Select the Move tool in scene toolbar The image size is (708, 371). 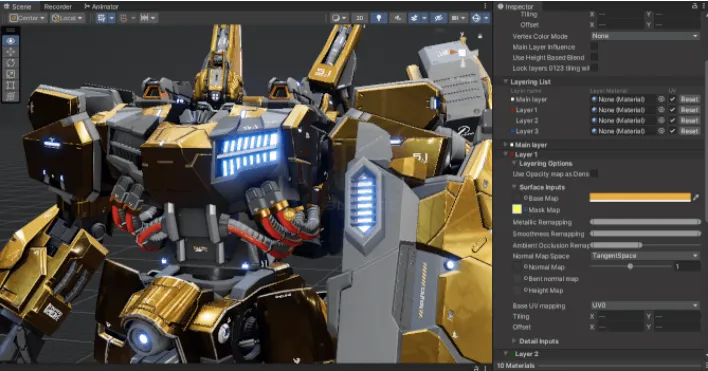pyautogui.click(x=11, y=52)
